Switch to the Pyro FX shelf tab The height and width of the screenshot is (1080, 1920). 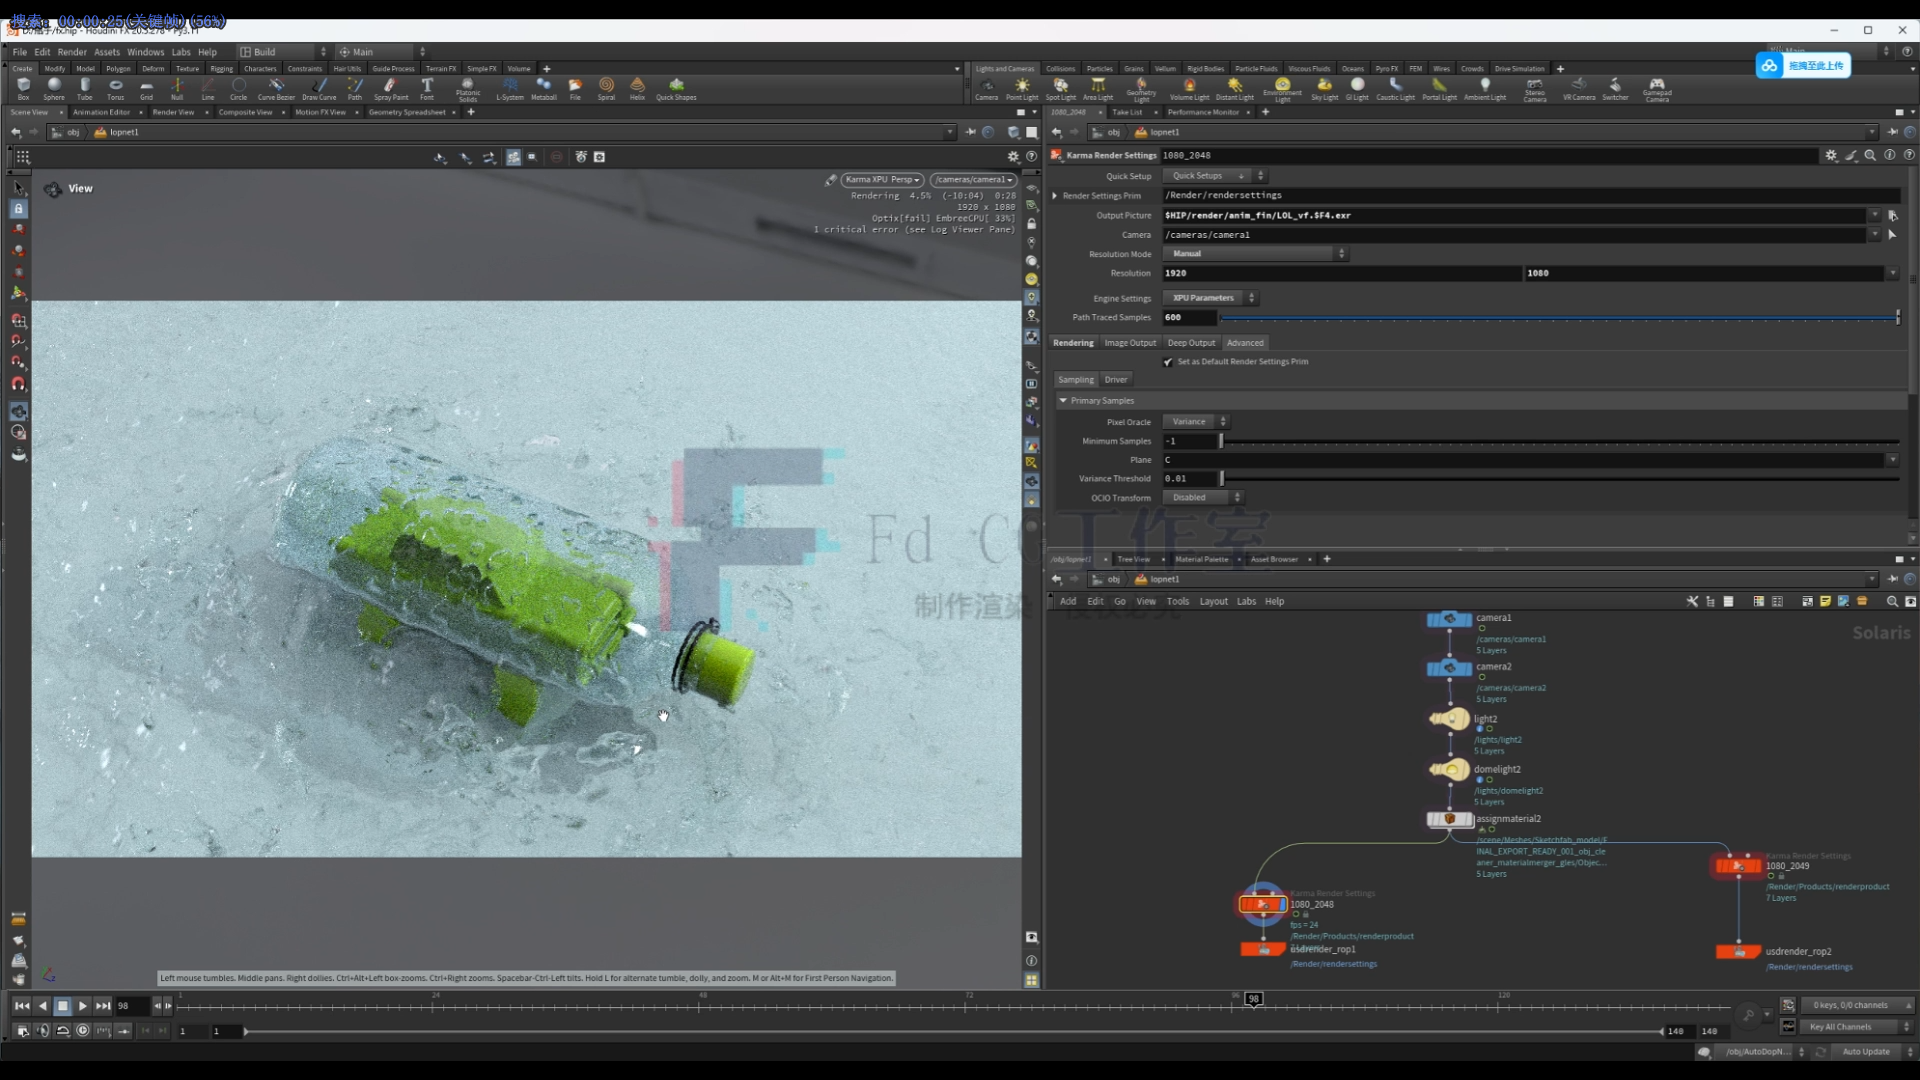(x=1388, y=68)
